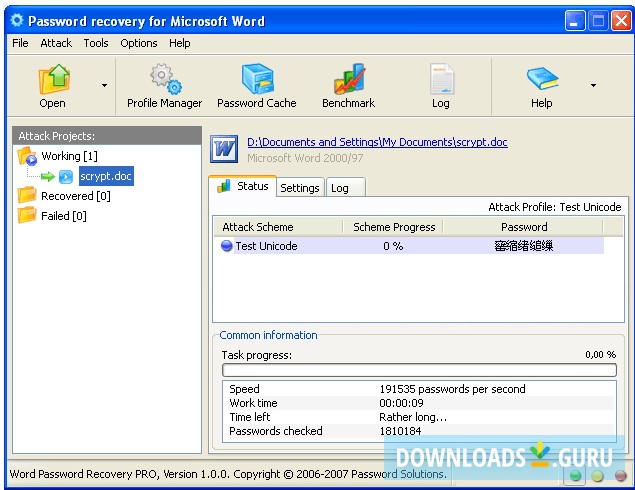Open the Attack menu
Image resolution: width=635 pixels, height=490 pixels.
click(x=56, y=43)
